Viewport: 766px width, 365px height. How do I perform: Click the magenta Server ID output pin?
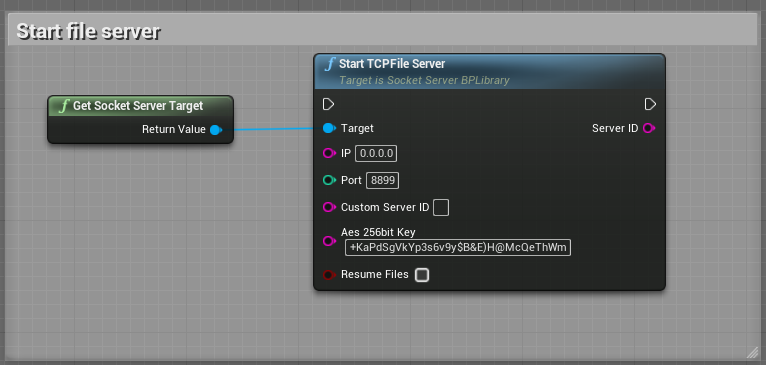pyautogui.click(x=649, y=129)
